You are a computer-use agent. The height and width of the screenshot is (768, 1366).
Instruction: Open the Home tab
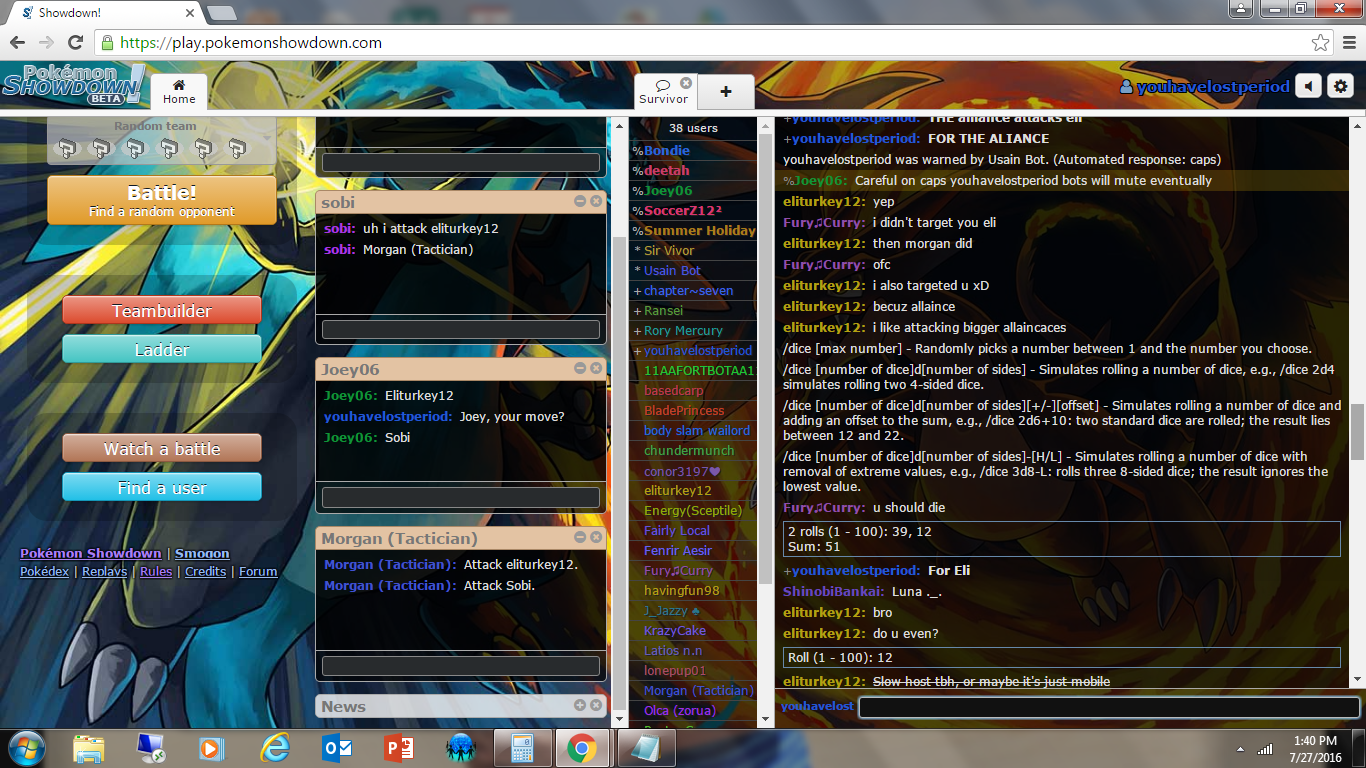click(179, 91)
